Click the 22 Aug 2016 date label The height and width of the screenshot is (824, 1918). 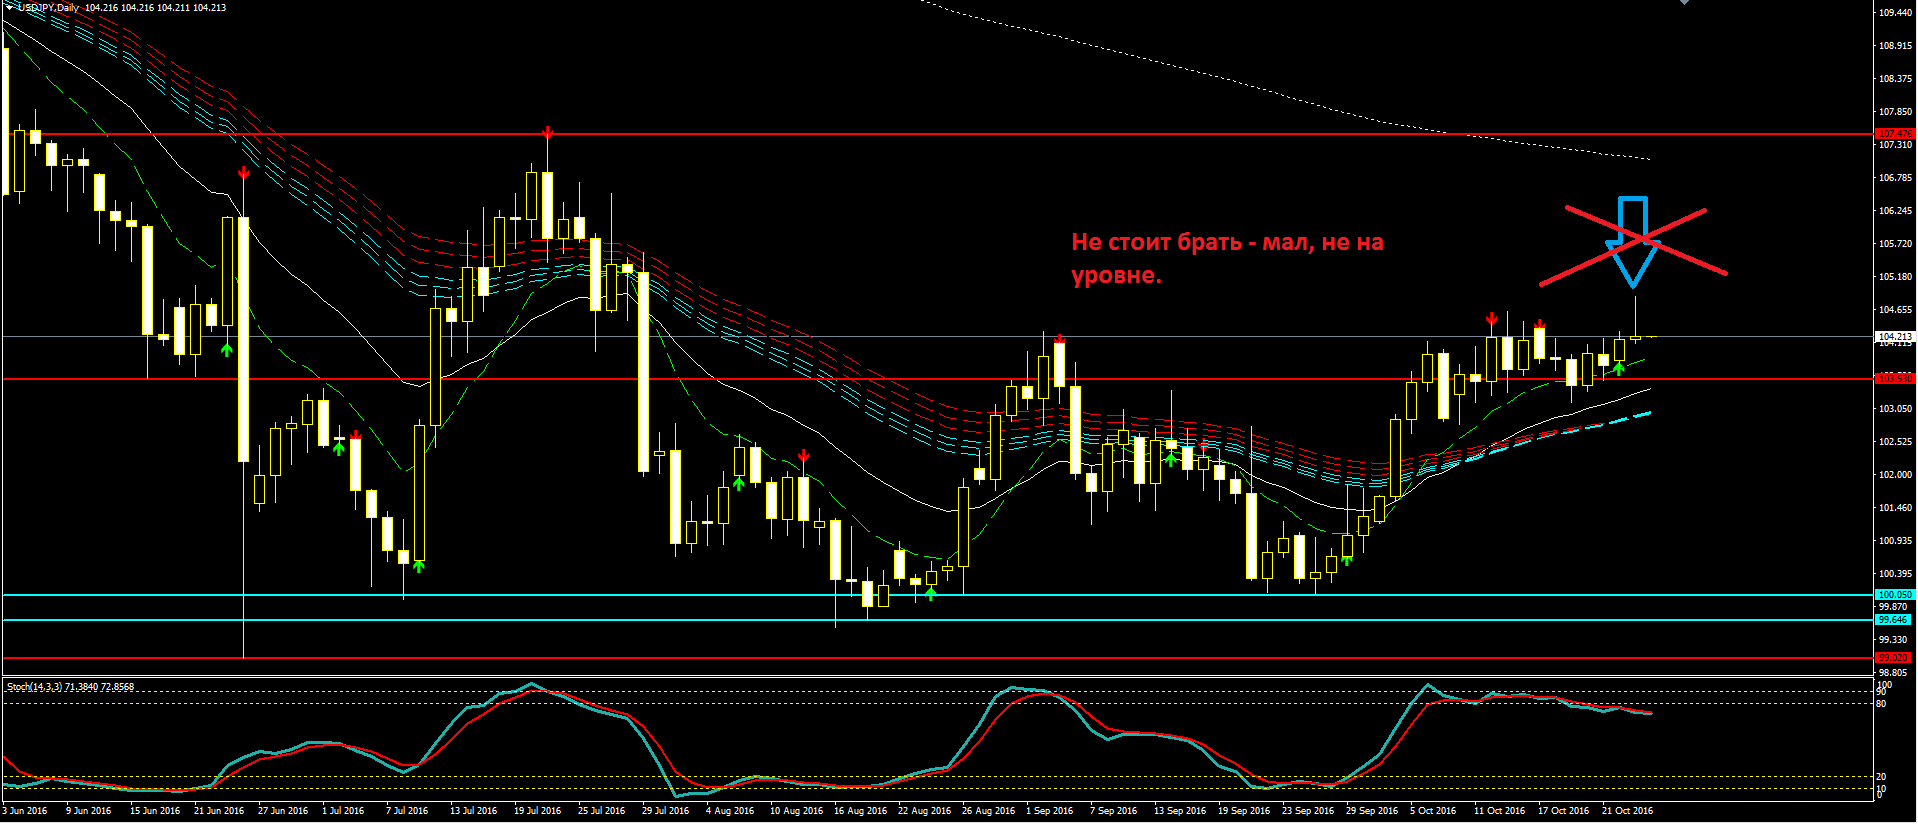924,811
